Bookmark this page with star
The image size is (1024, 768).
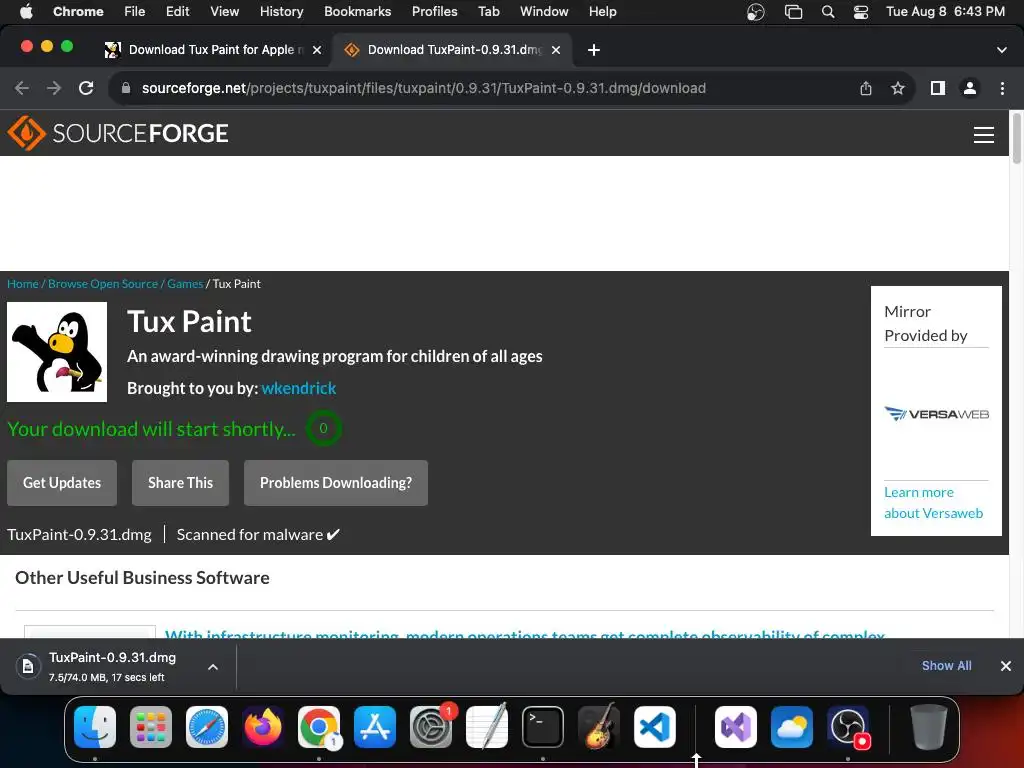point(898,88)
